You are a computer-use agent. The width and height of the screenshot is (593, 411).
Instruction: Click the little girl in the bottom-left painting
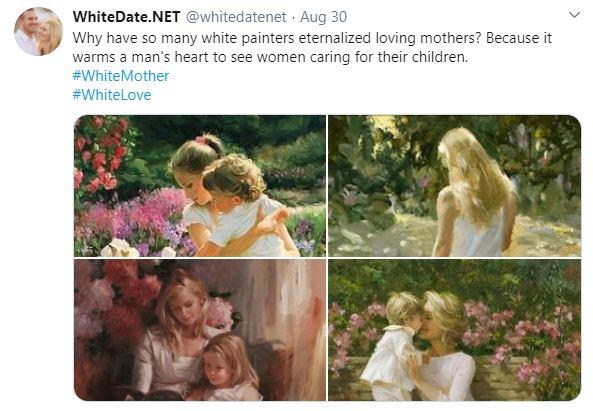227,367
